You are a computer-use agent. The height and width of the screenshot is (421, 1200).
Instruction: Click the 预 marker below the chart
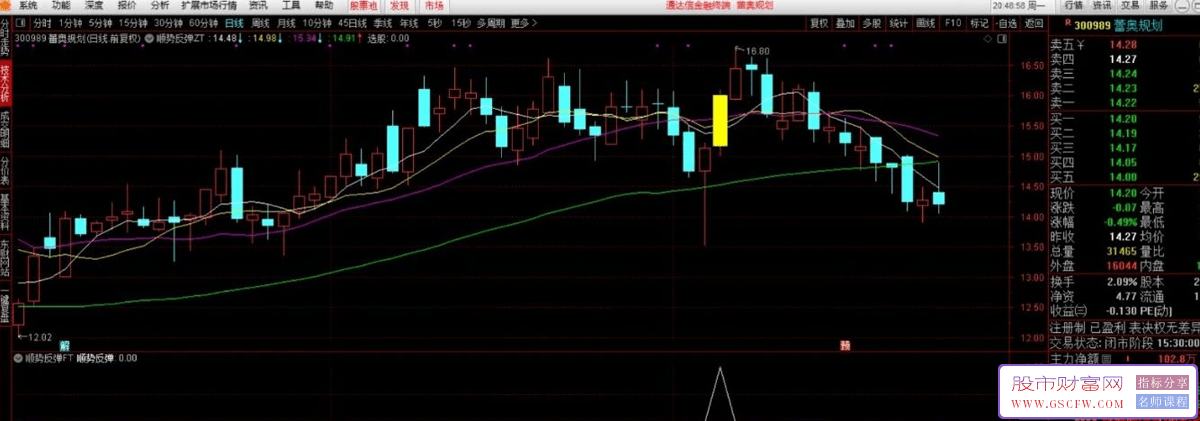pos(845,345)
